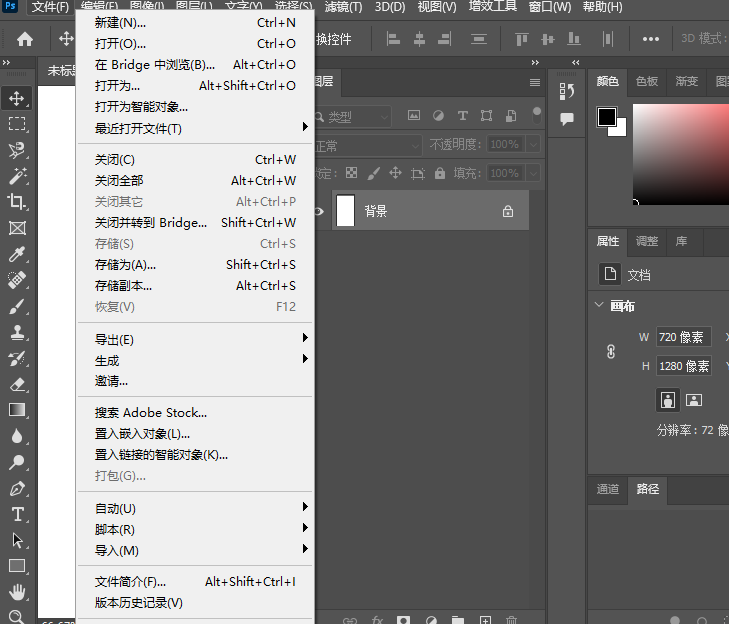The width and height of the screenshot is (729, 624).
Task: Select the Rectangle shape tool
Action: [17, 566]
